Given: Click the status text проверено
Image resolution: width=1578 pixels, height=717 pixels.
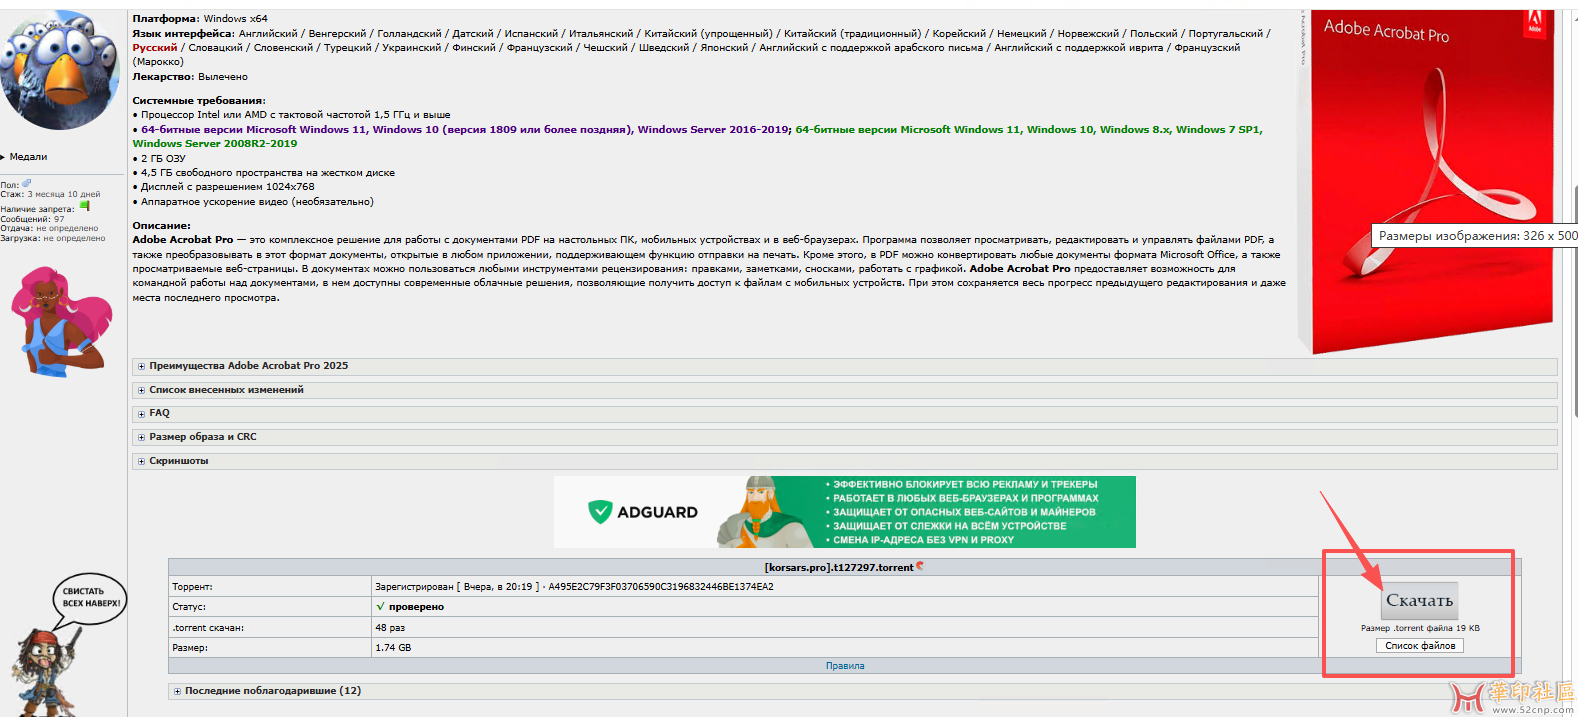Looking at the screenshot, I should pyautogui.click(x=416, y=607).
